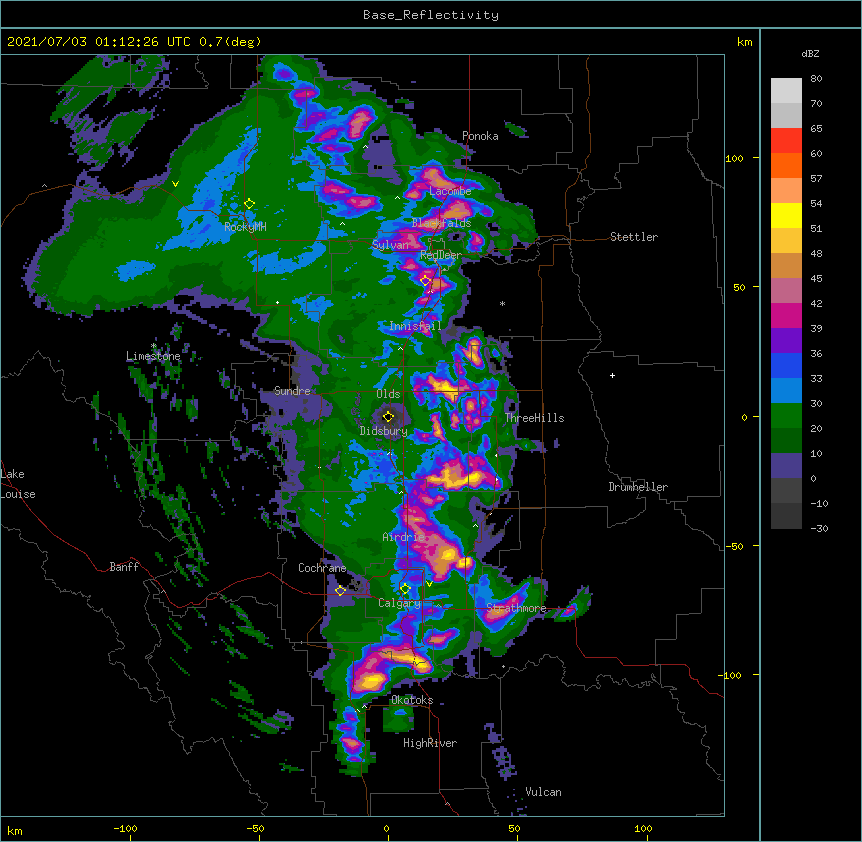Viewport: 862px width, 842px height.
Task: Click the Stettler town label
Action: coord(633,237)
